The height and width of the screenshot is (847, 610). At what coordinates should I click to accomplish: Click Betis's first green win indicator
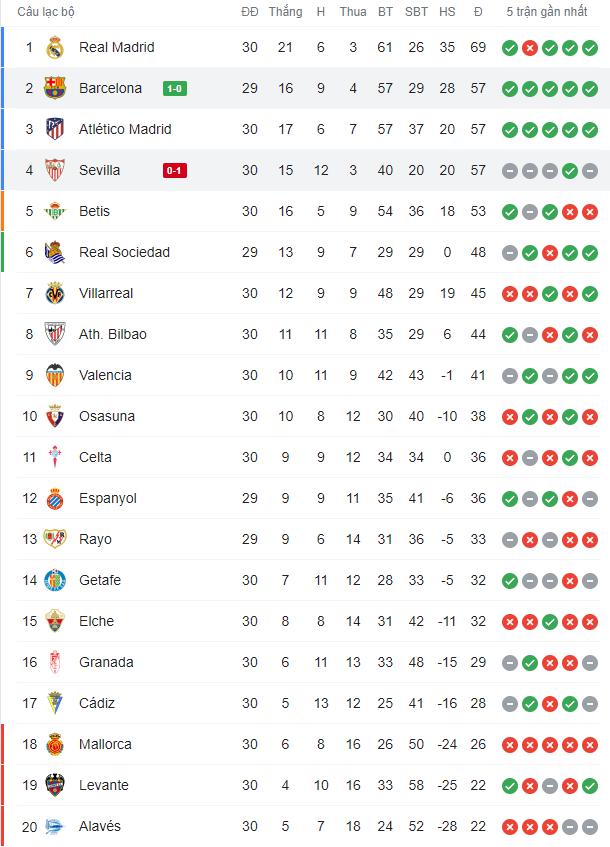[512, 211]
